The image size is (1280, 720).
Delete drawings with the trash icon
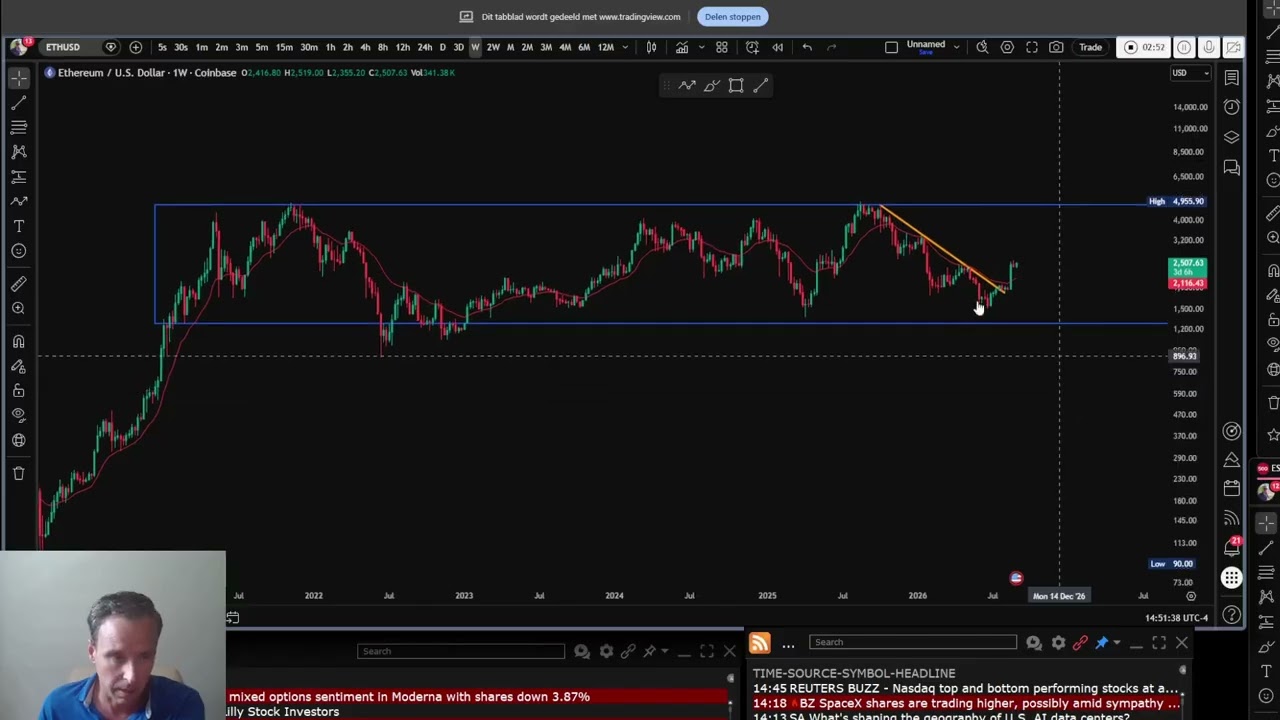(x=19, y=473)
